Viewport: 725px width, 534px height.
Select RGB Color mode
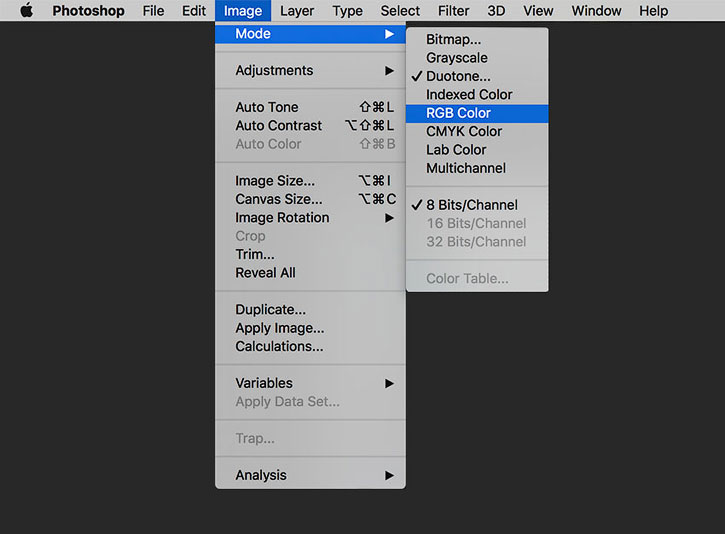coord(477,113)
